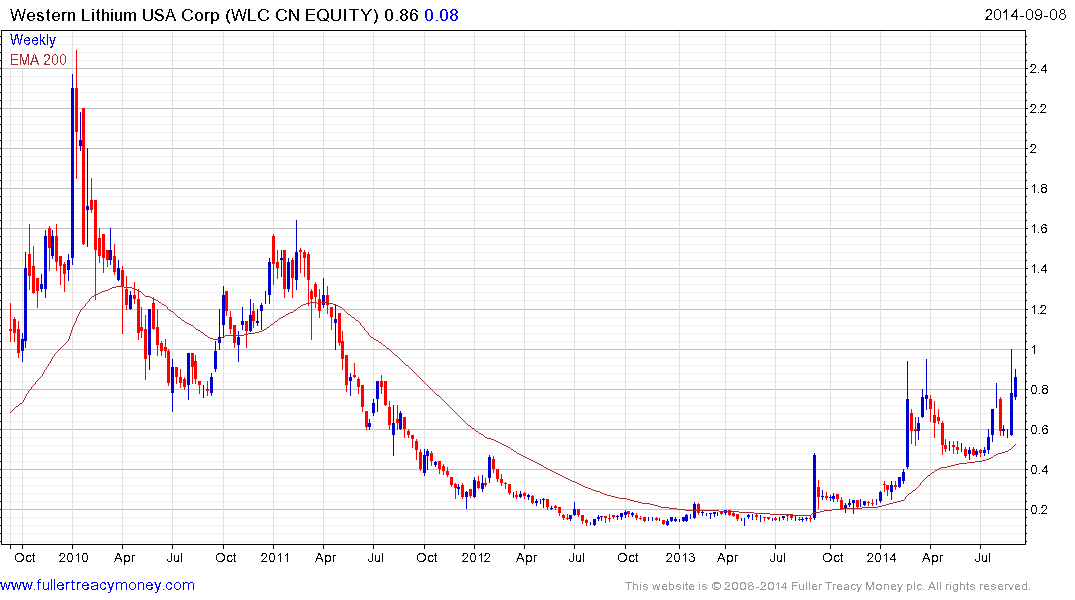Click the 1.2 price axis label

1038,309
